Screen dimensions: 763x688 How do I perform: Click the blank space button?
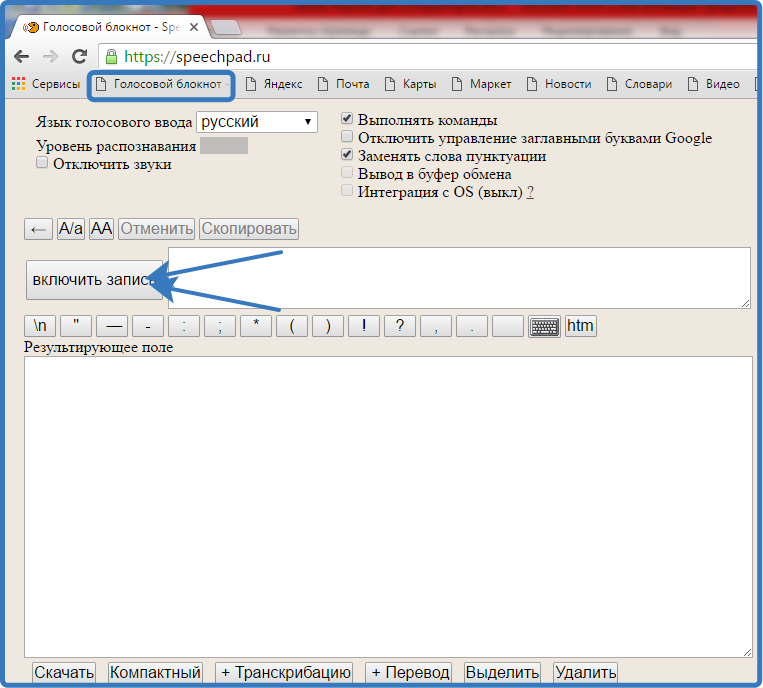[508, 326]
